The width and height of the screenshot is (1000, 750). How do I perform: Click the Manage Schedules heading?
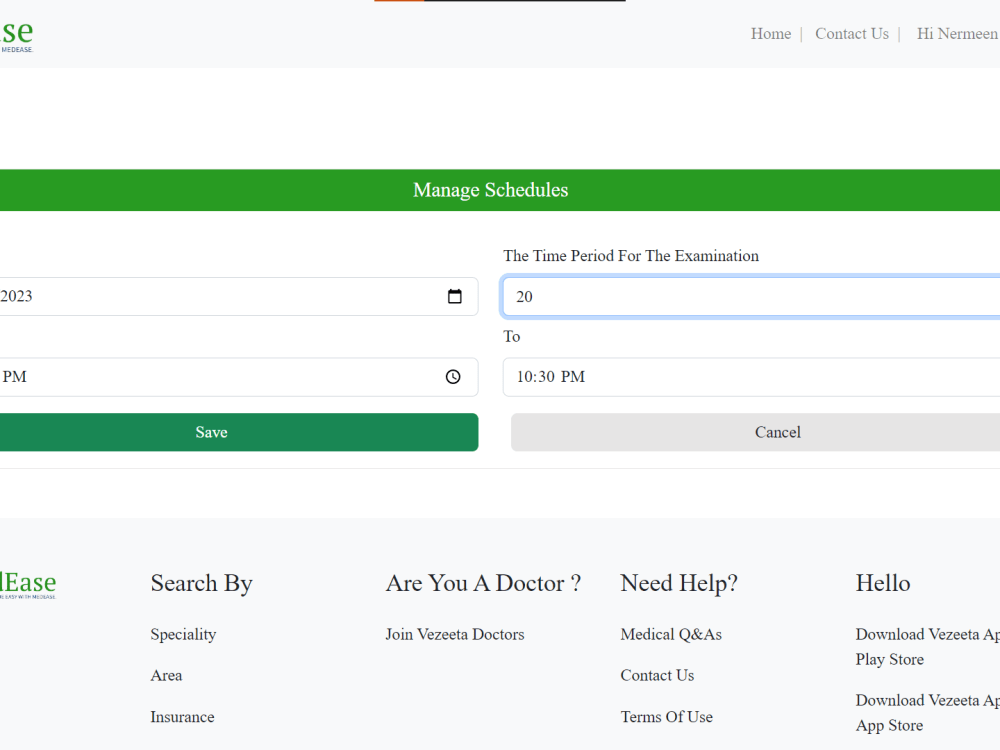click(490, 190)
